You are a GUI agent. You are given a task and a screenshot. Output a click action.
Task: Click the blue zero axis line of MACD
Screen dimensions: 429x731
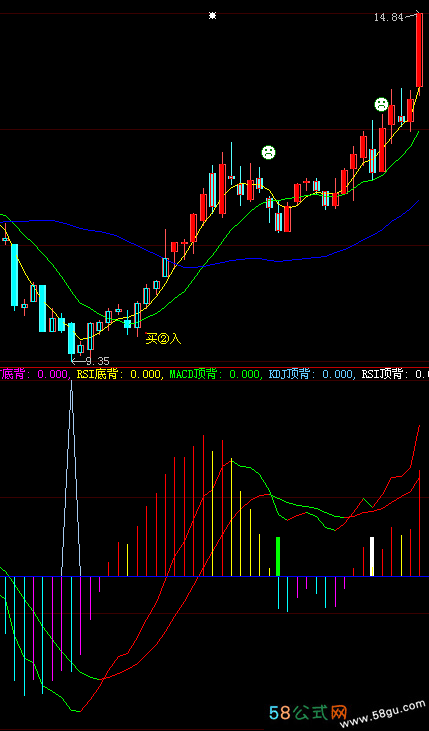(214, 576)
